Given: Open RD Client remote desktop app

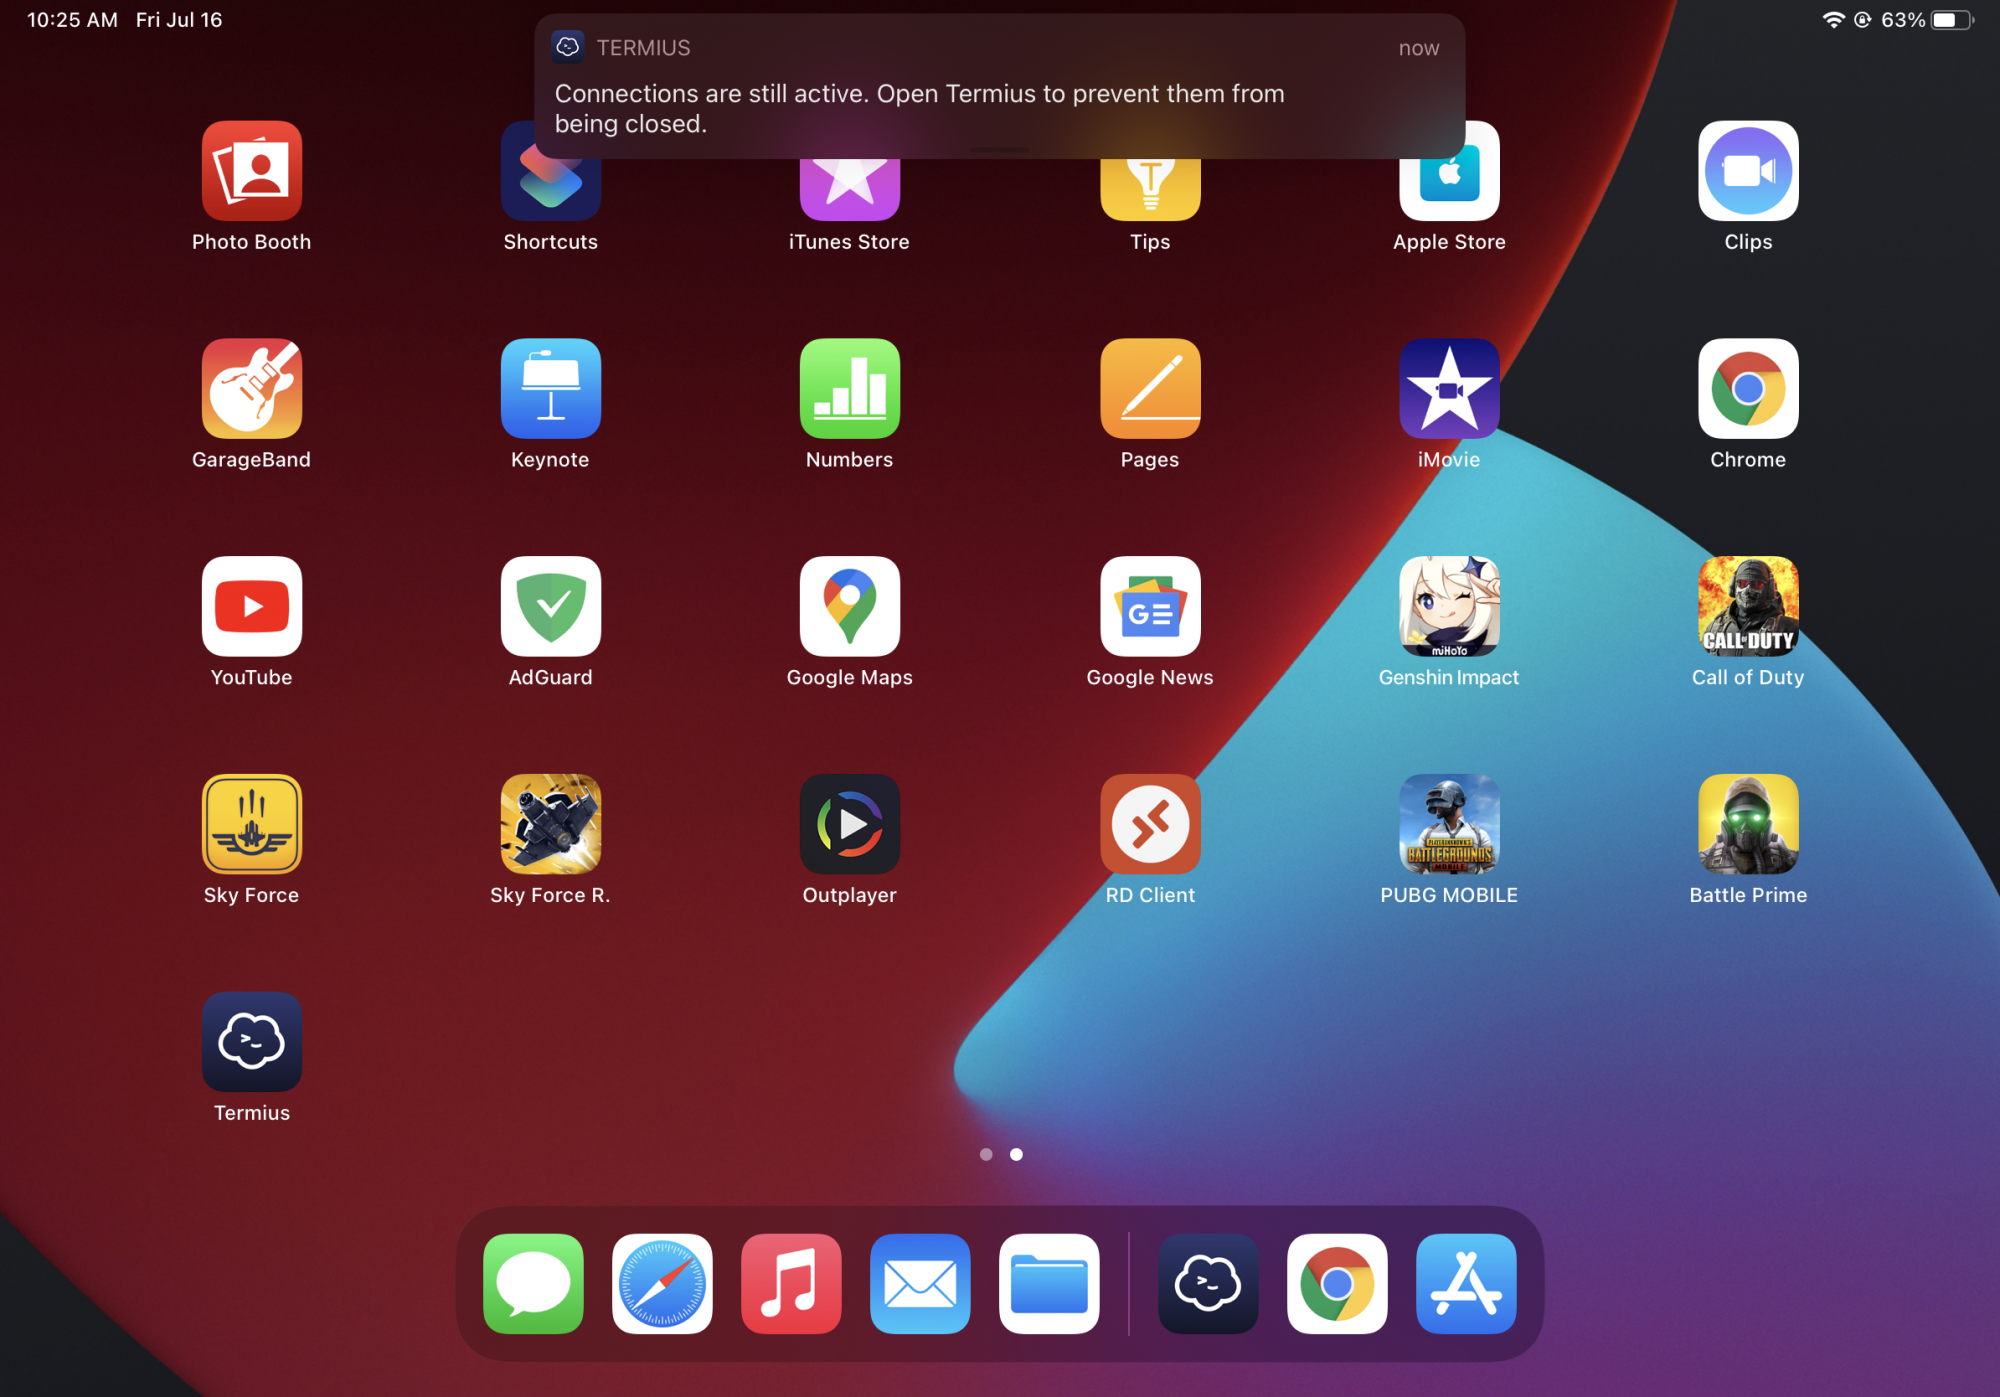Looking at the screenshot, I should tap(1150, 824).
